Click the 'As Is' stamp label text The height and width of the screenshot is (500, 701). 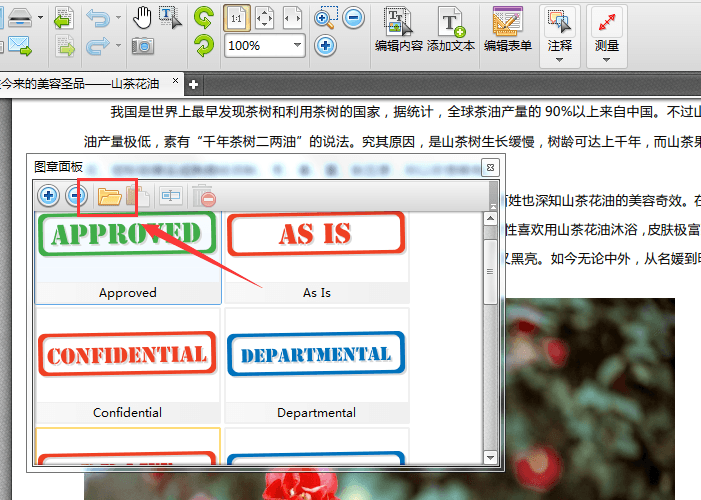pyautogui.click(x=317, y=293)
